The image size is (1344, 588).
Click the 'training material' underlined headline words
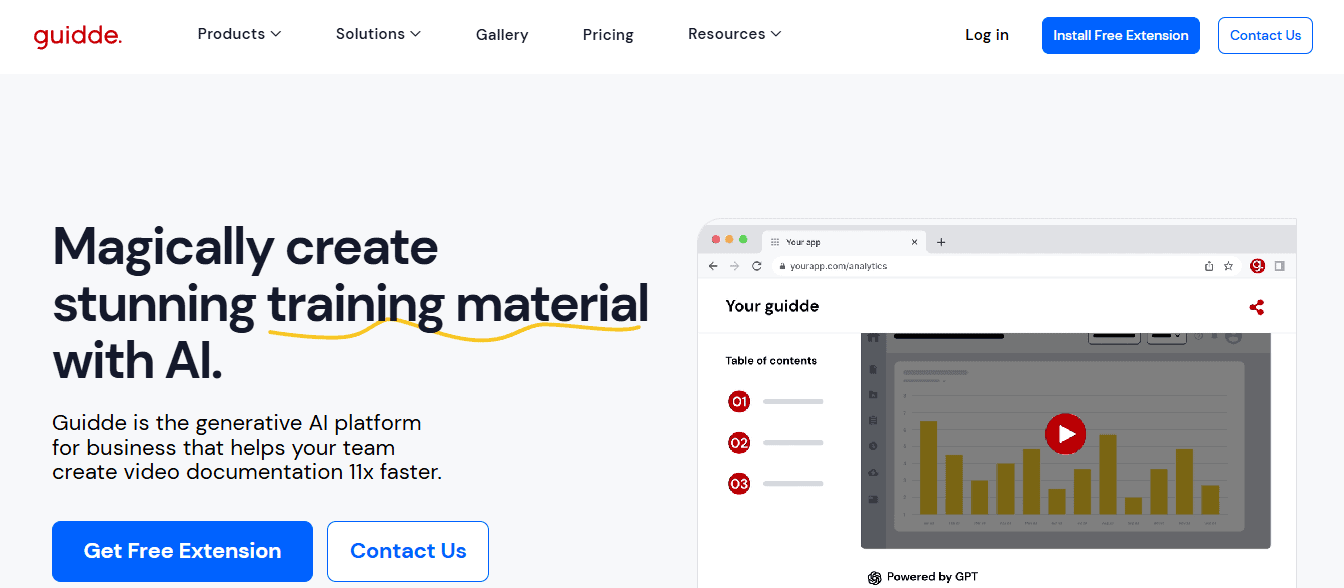point(458,304)
